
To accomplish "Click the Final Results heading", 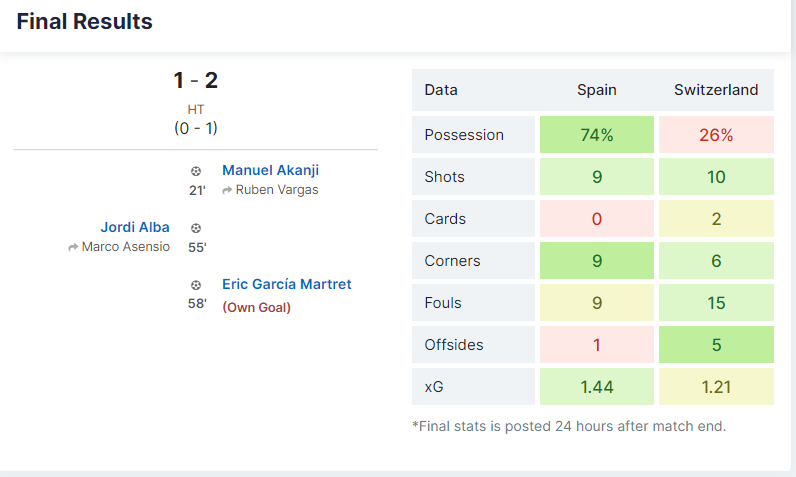I will (x=84, y=21).
